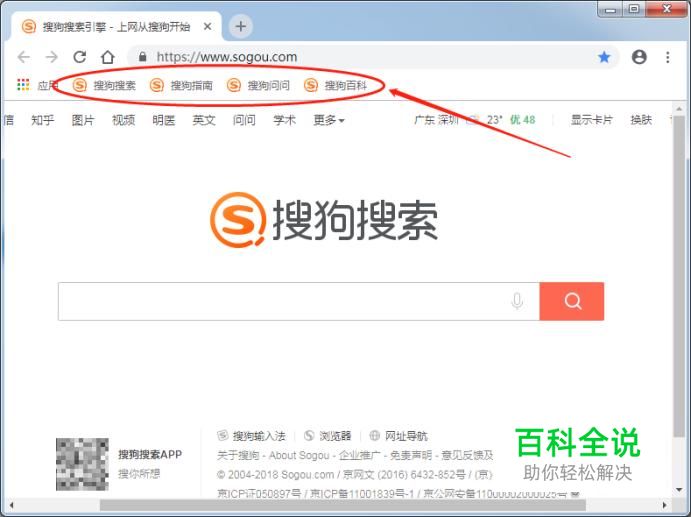691x517 pixels.
Task: Submit search with the orange magnifier button
Action: click(572, 301)
